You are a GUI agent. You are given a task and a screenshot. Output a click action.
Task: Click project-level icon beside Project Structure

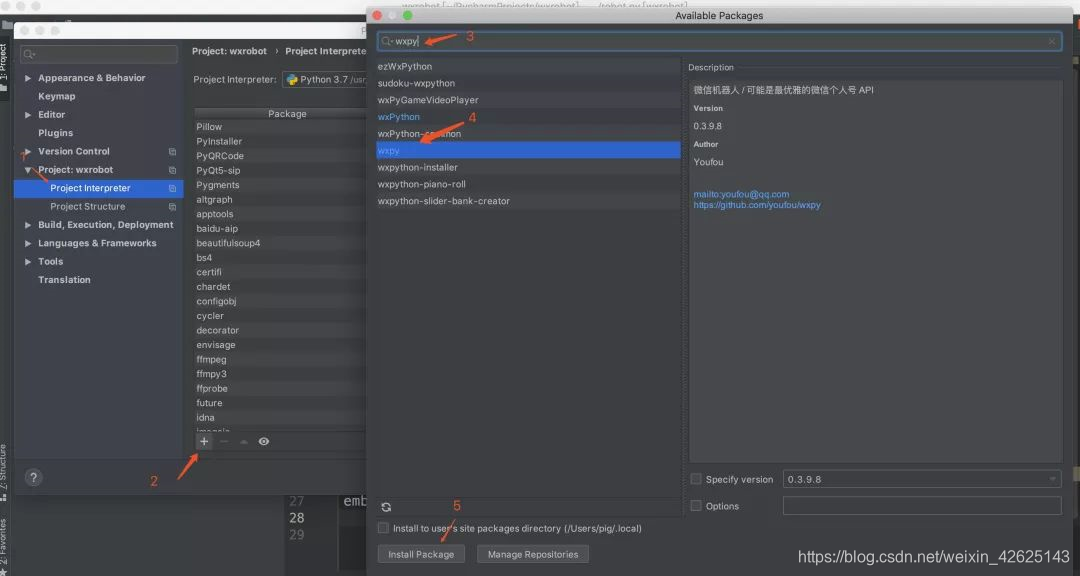[x=172, y=207]
